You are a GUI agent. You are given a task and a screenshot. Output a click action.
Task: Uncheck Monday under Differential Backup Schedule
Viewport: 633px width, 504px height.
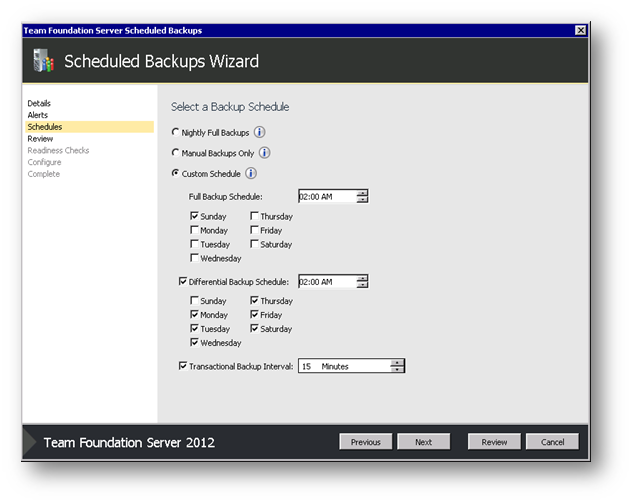pos(194,314)
